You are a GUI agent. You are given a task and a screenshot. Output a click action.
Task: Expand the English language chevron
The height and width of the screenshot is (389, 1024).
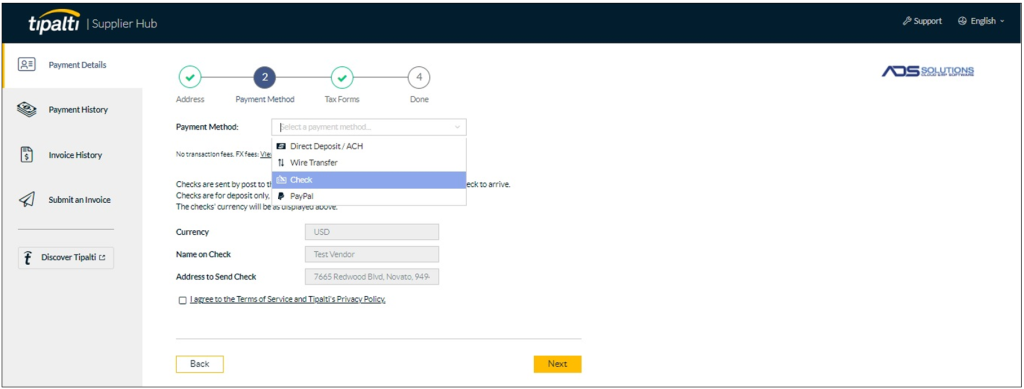(1002, 22)
